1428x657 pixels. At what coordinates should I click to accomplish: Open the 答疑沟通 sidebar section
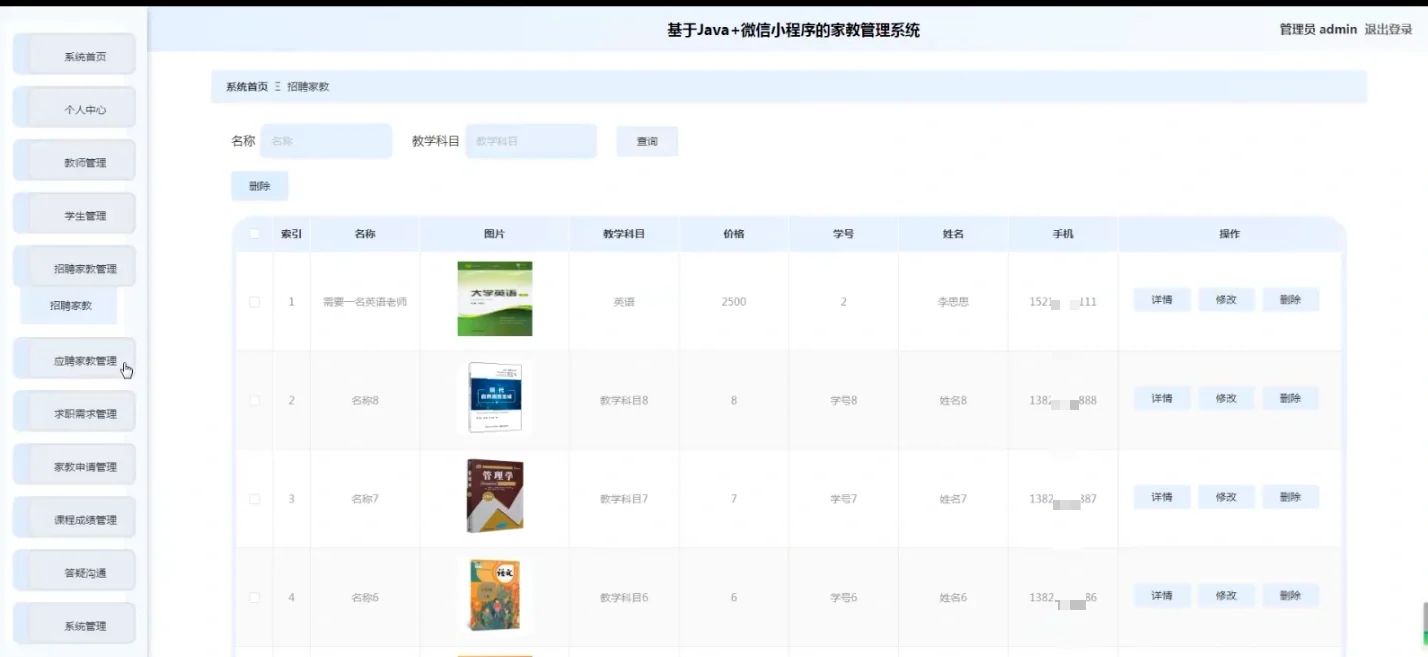[x=73, y=570]
